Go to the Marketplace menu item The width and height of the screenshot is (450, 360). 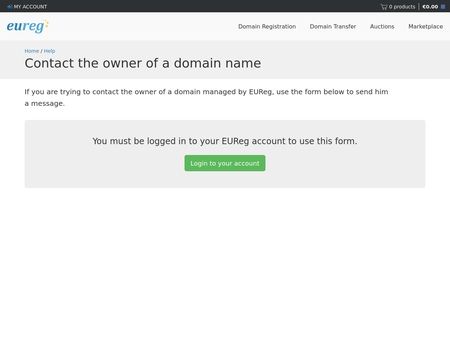point(426,26)
